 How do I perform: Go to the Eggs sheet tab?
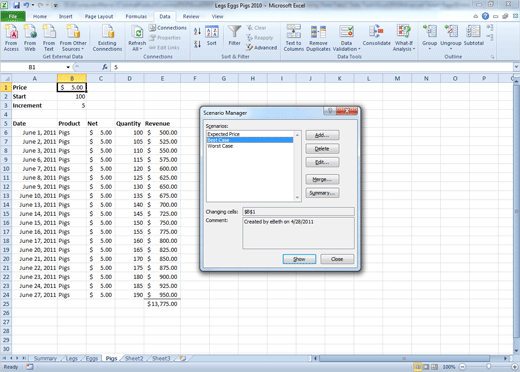pyautogui.click(x=92, y=358)
